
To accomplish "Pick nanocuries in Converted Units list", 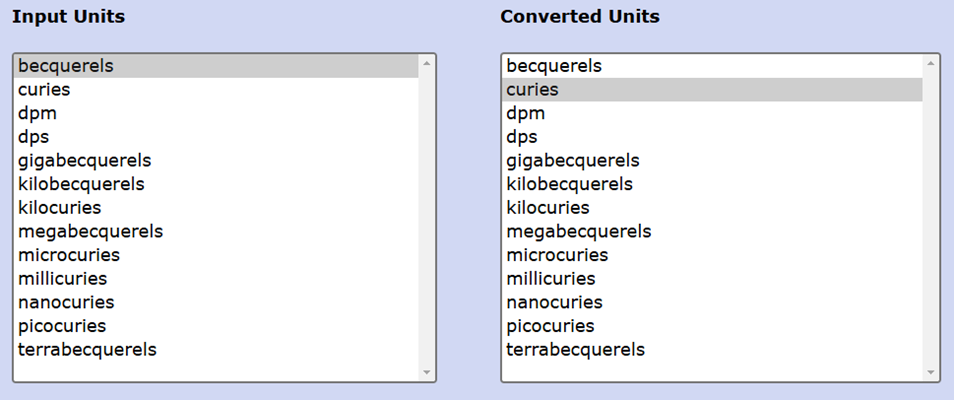I will (x=554, y=302).
